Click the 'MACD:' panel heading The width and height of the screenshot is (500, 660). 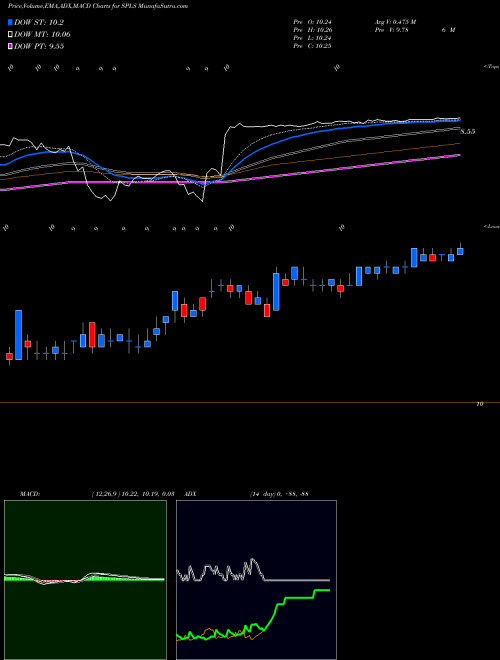tap(29, 494)
